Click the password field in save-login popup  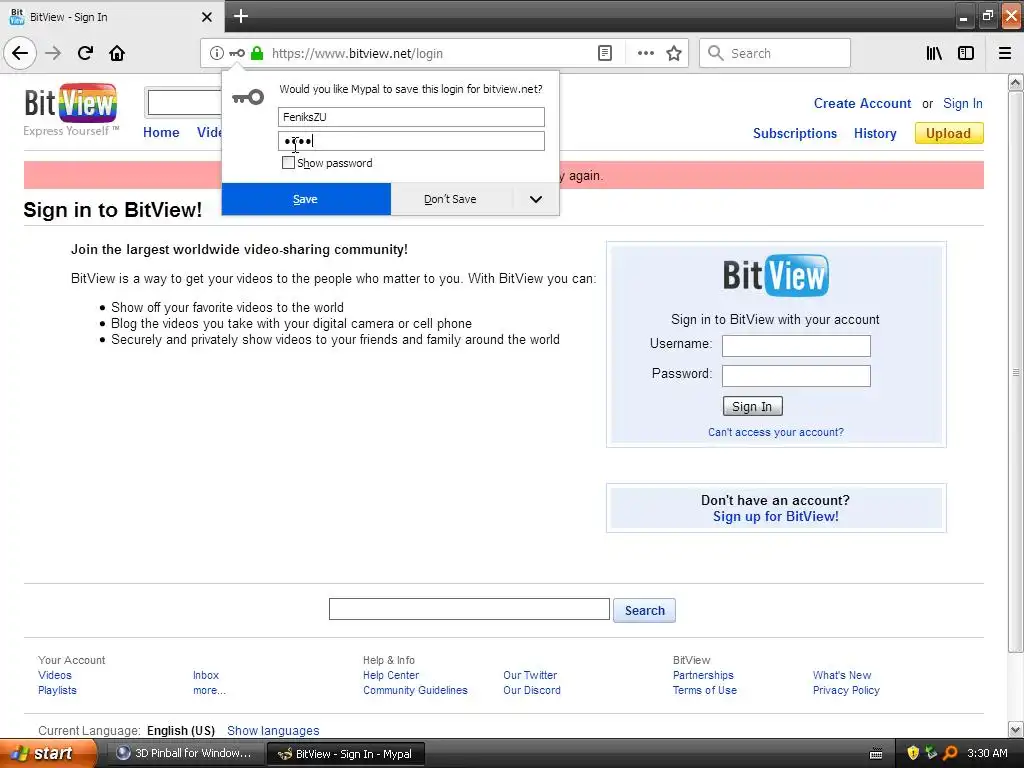click(x=411, y=141)
